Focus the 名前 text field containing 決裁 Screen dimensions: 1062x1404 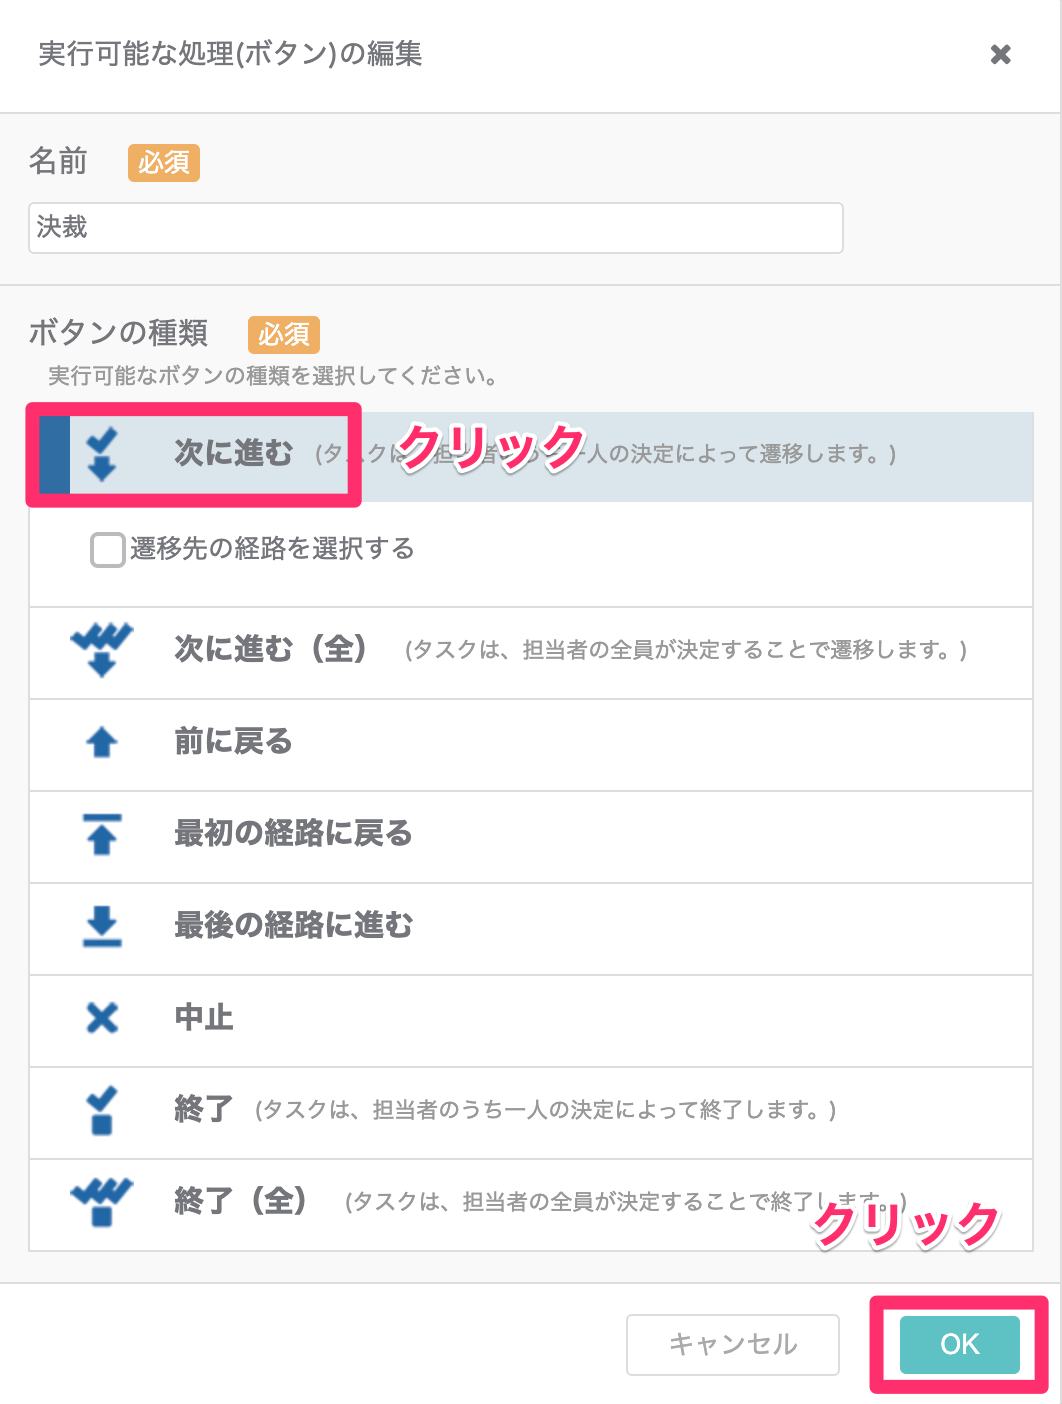(x=436, y=228)
